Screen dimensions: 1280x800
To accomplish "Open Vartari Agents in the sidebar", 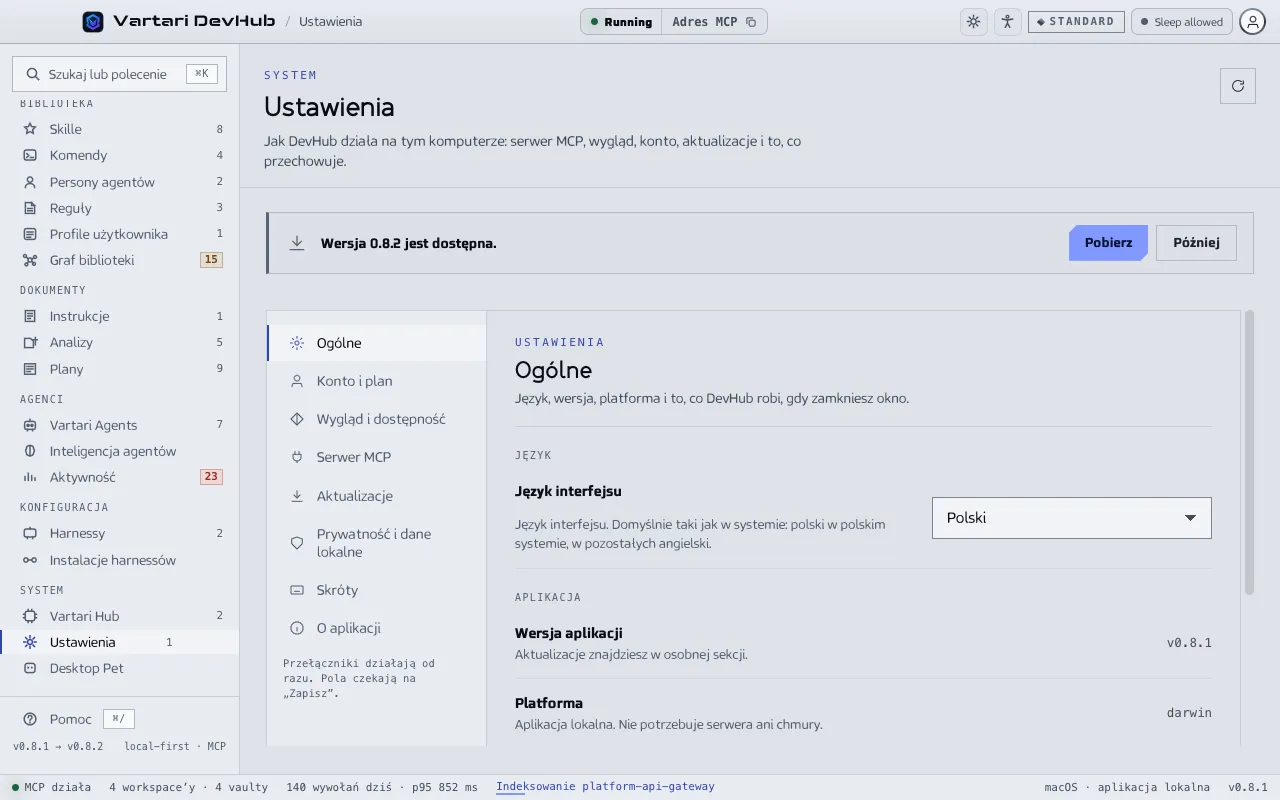I will 120,425.
